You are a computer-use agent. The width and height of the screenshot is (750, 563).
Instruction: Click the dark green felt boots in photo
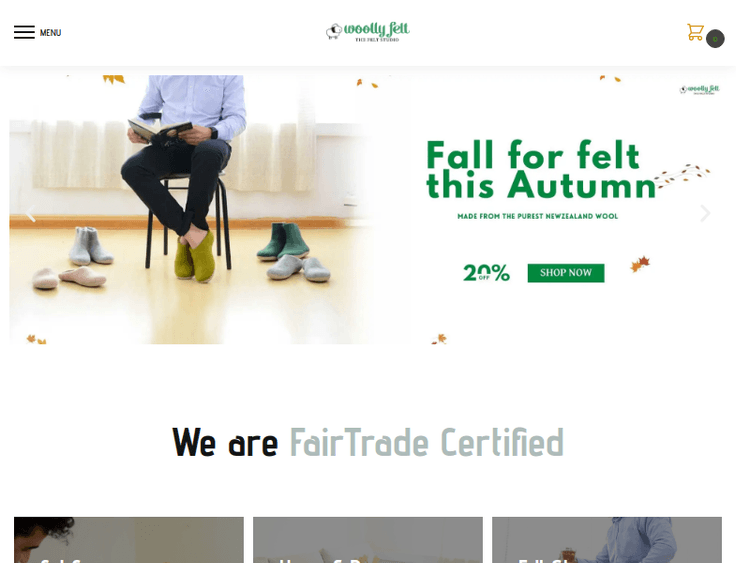pyautogui.click(x=283, y=241)
